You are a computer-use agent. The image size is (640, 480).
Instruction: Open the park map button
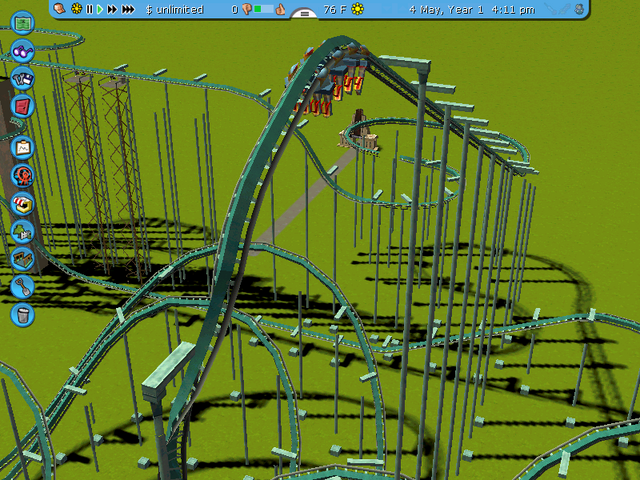coord(22,23)
